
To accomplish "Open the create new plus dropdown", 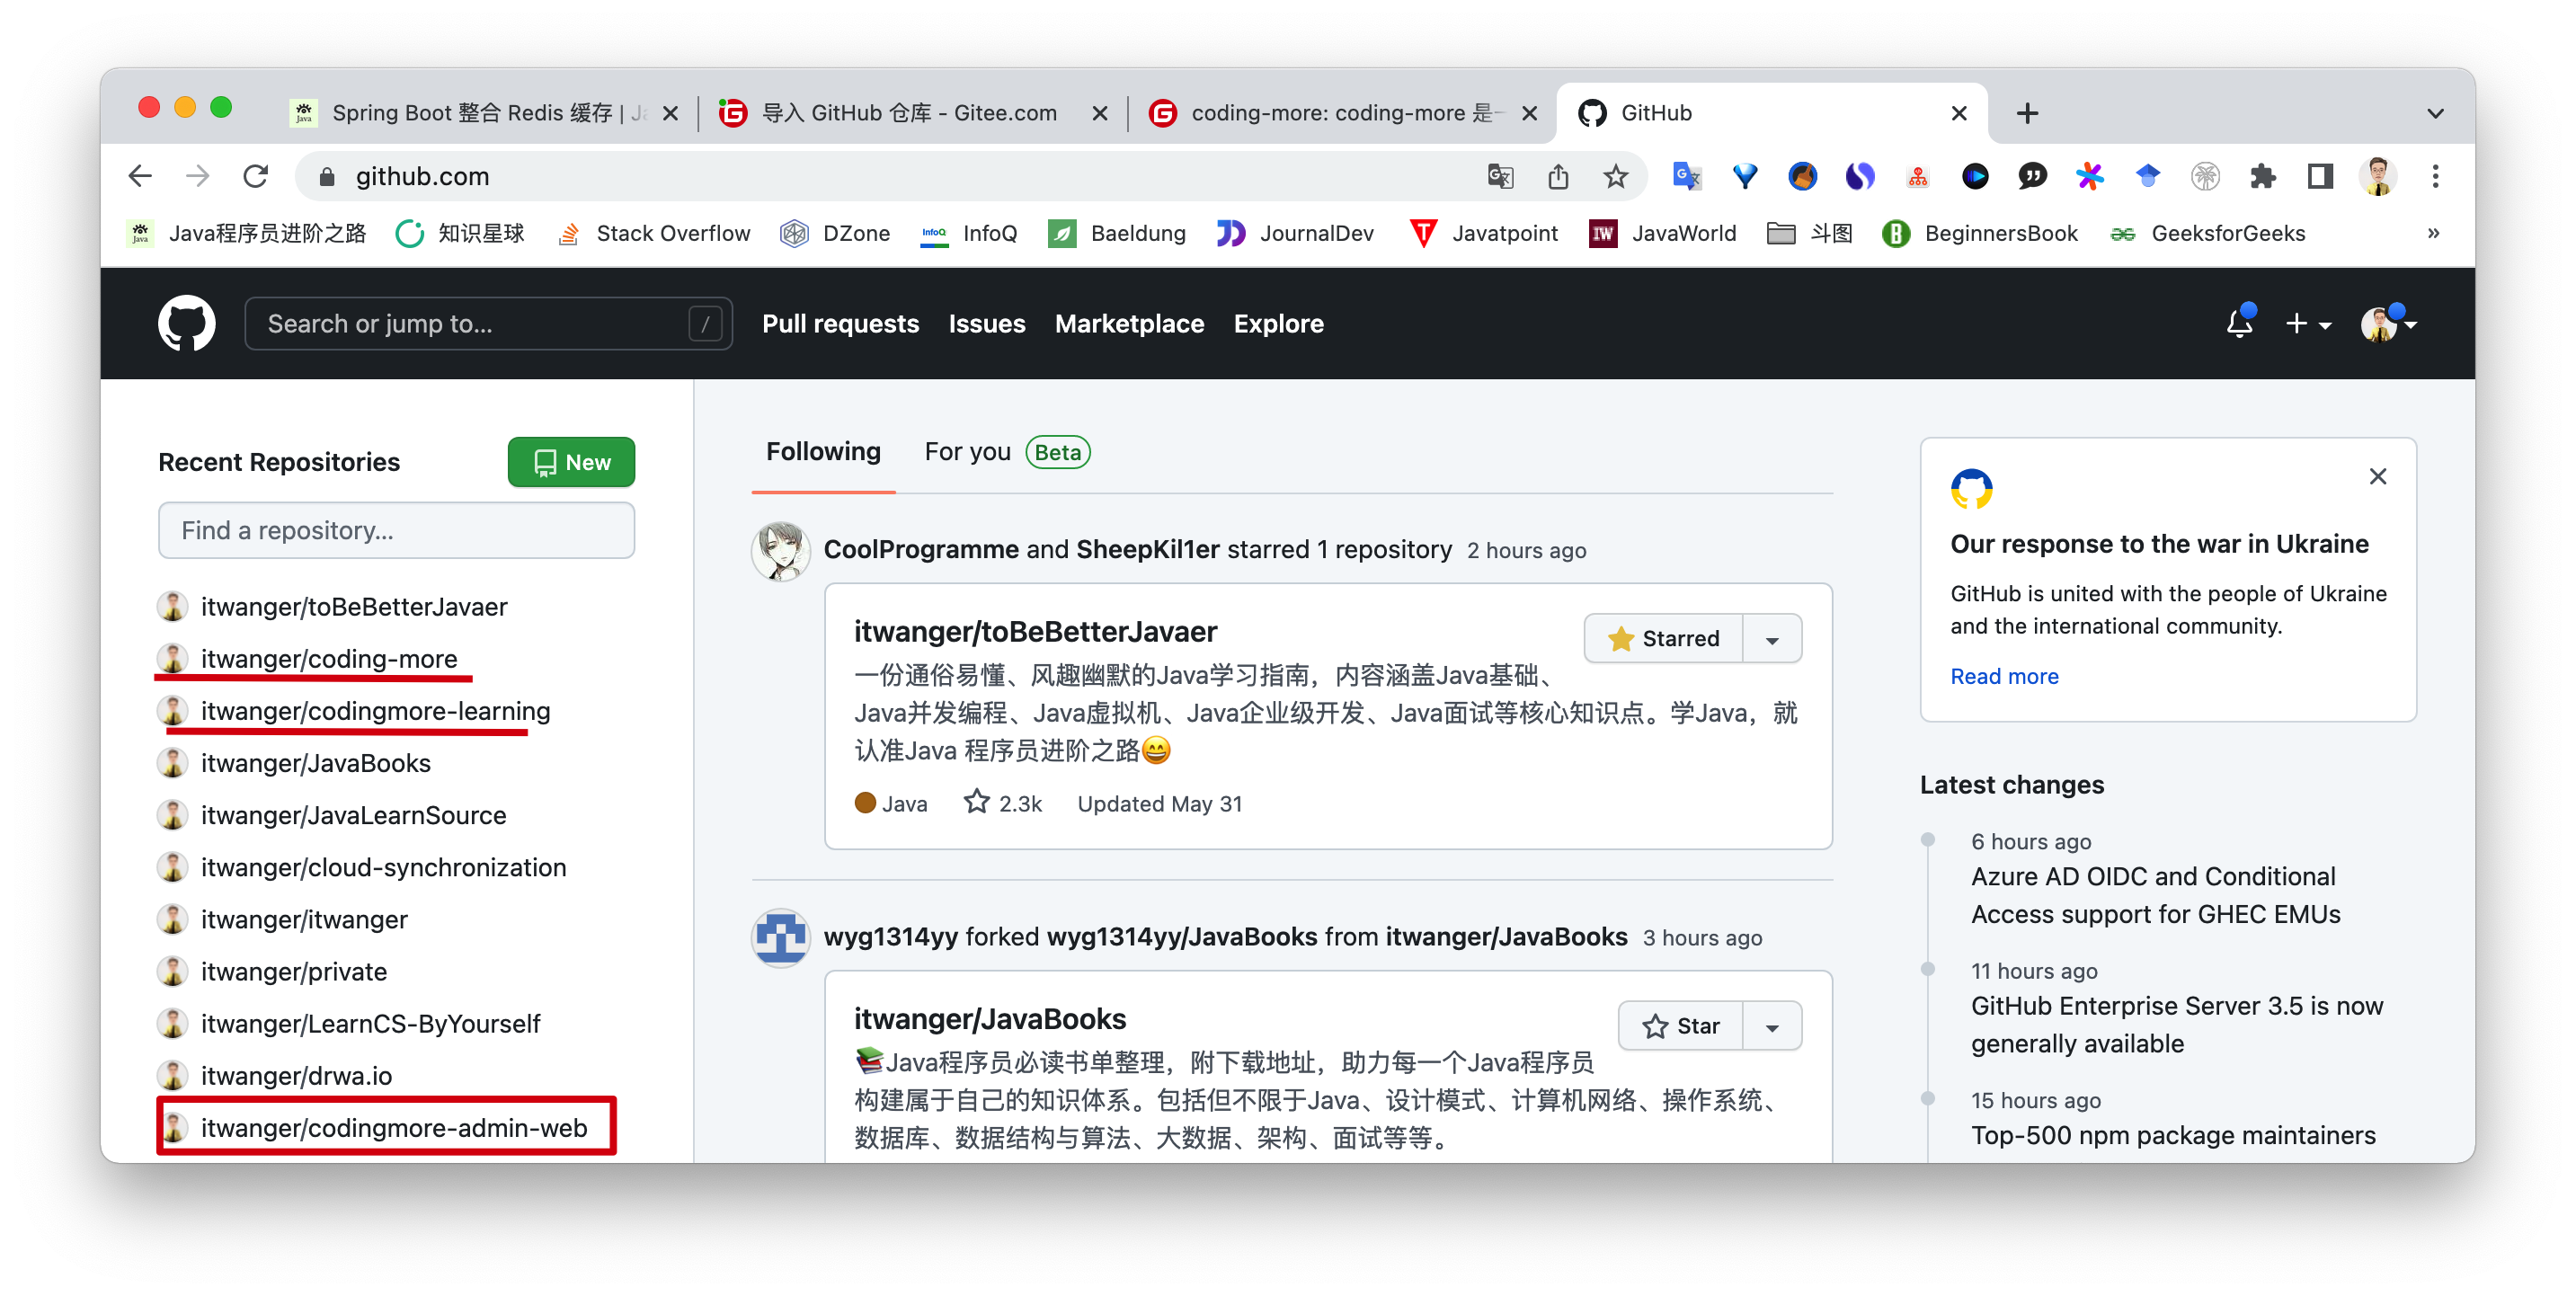I will [2307, 324].
